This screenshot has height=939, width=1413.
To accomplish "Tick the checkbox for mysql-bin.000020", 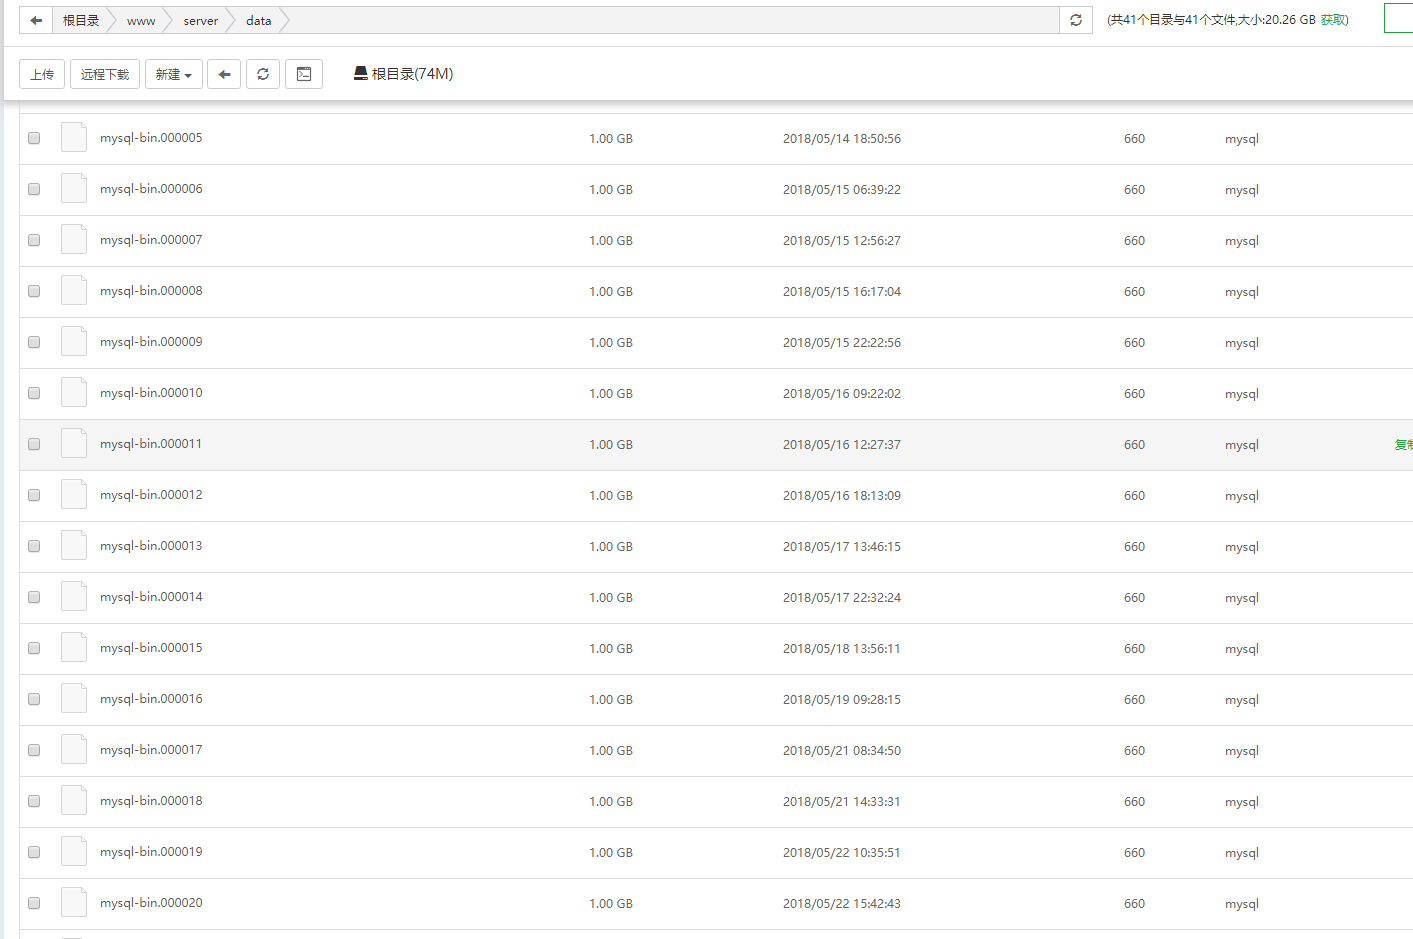I will tap(34, 903).
